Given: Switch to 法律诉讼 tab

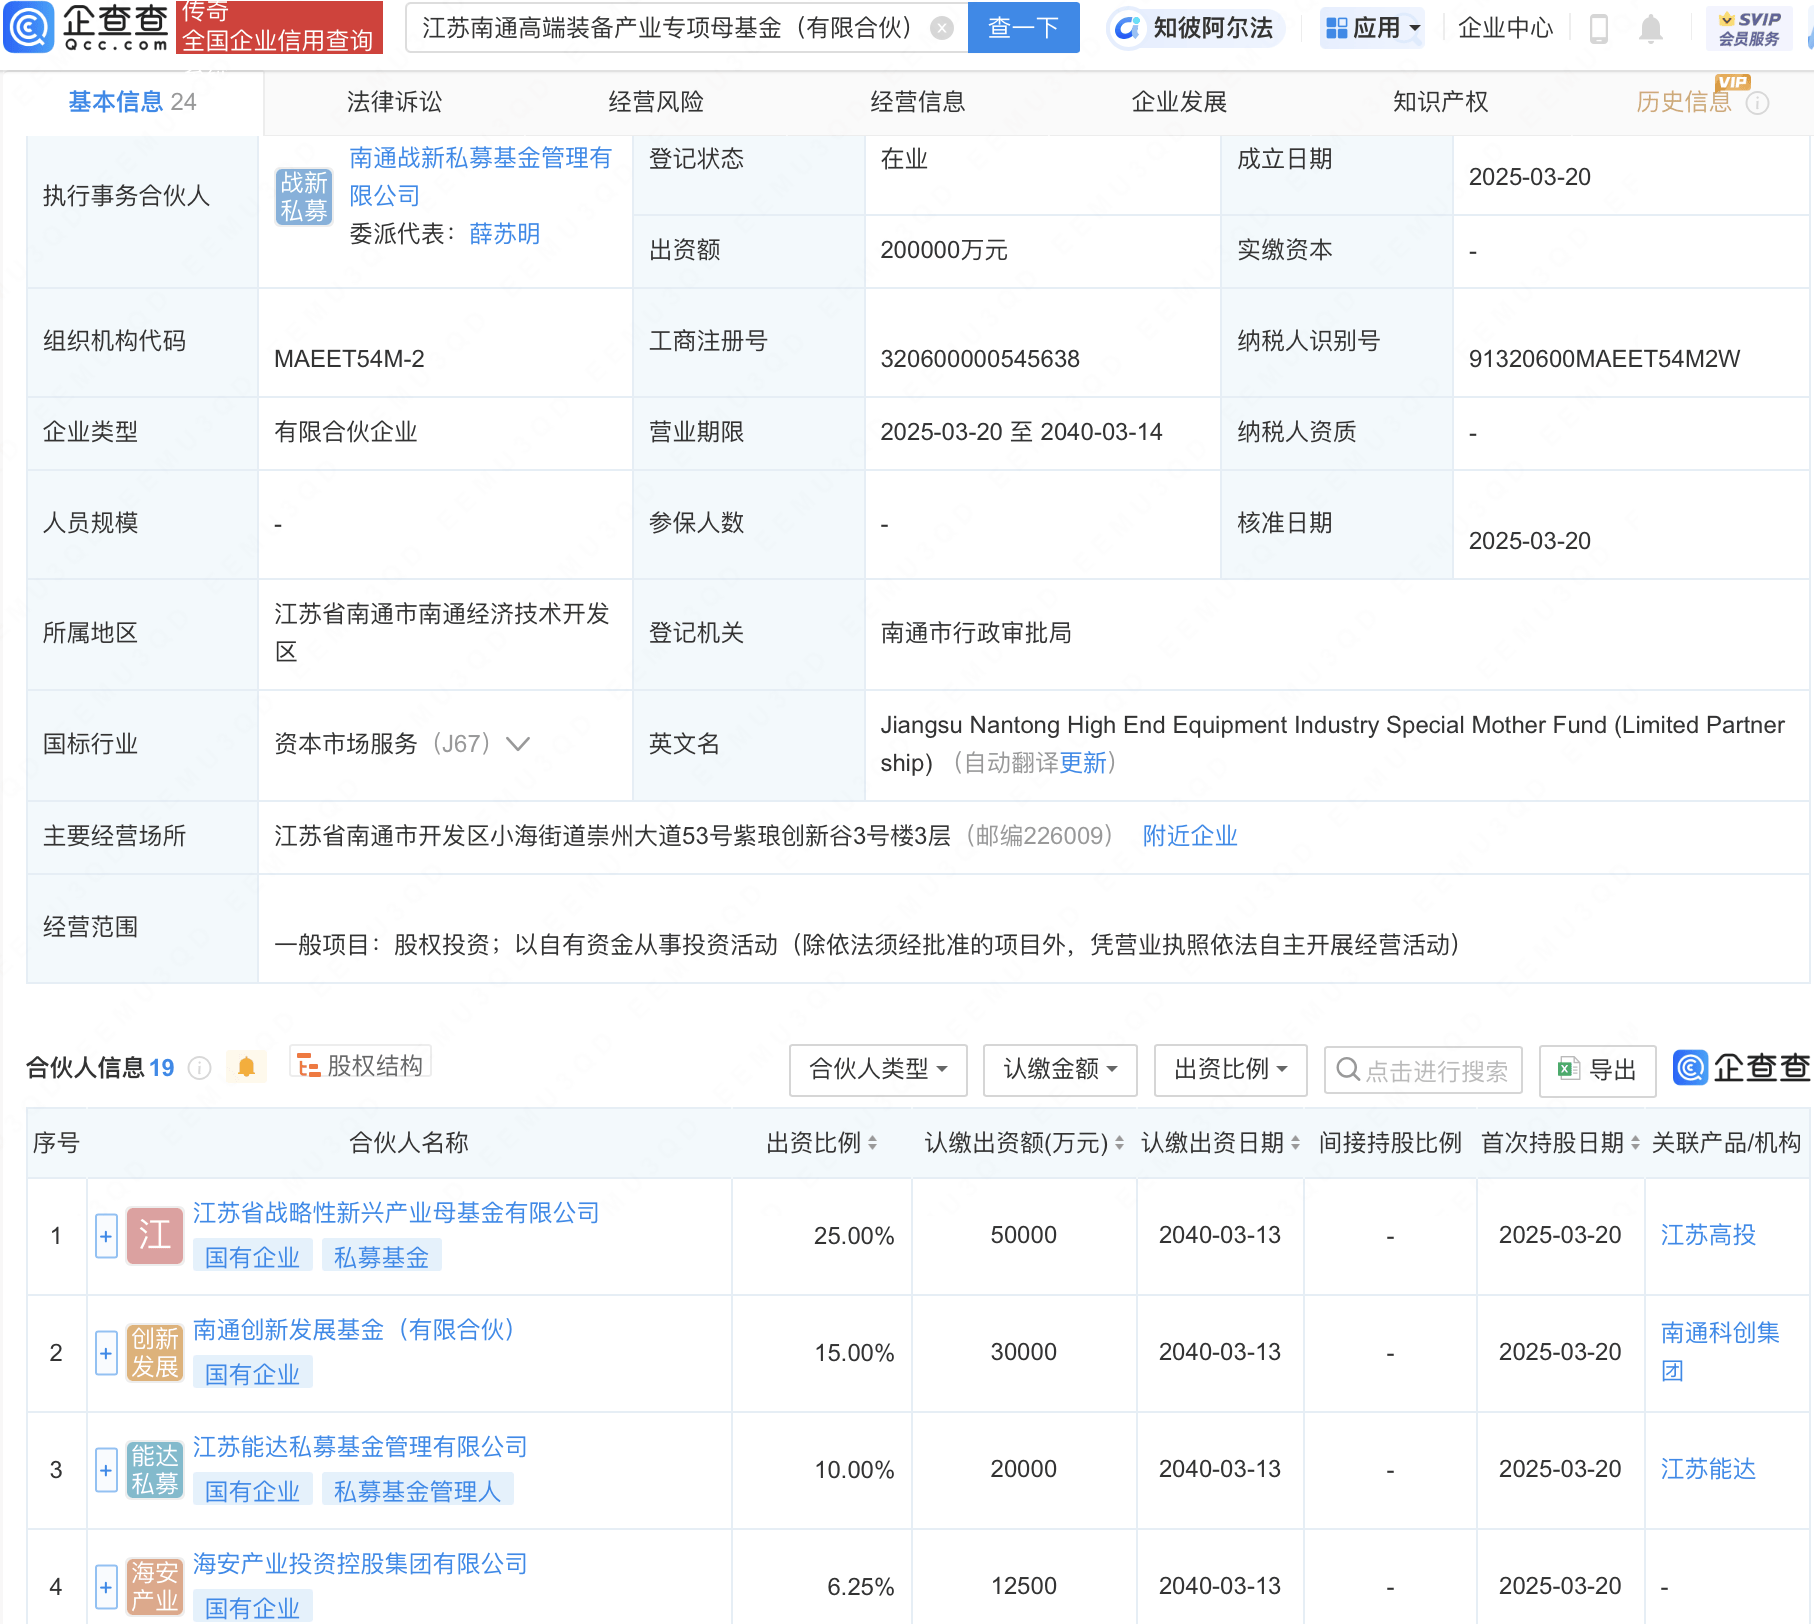Looking at the screenshot, I should [394, 102].
